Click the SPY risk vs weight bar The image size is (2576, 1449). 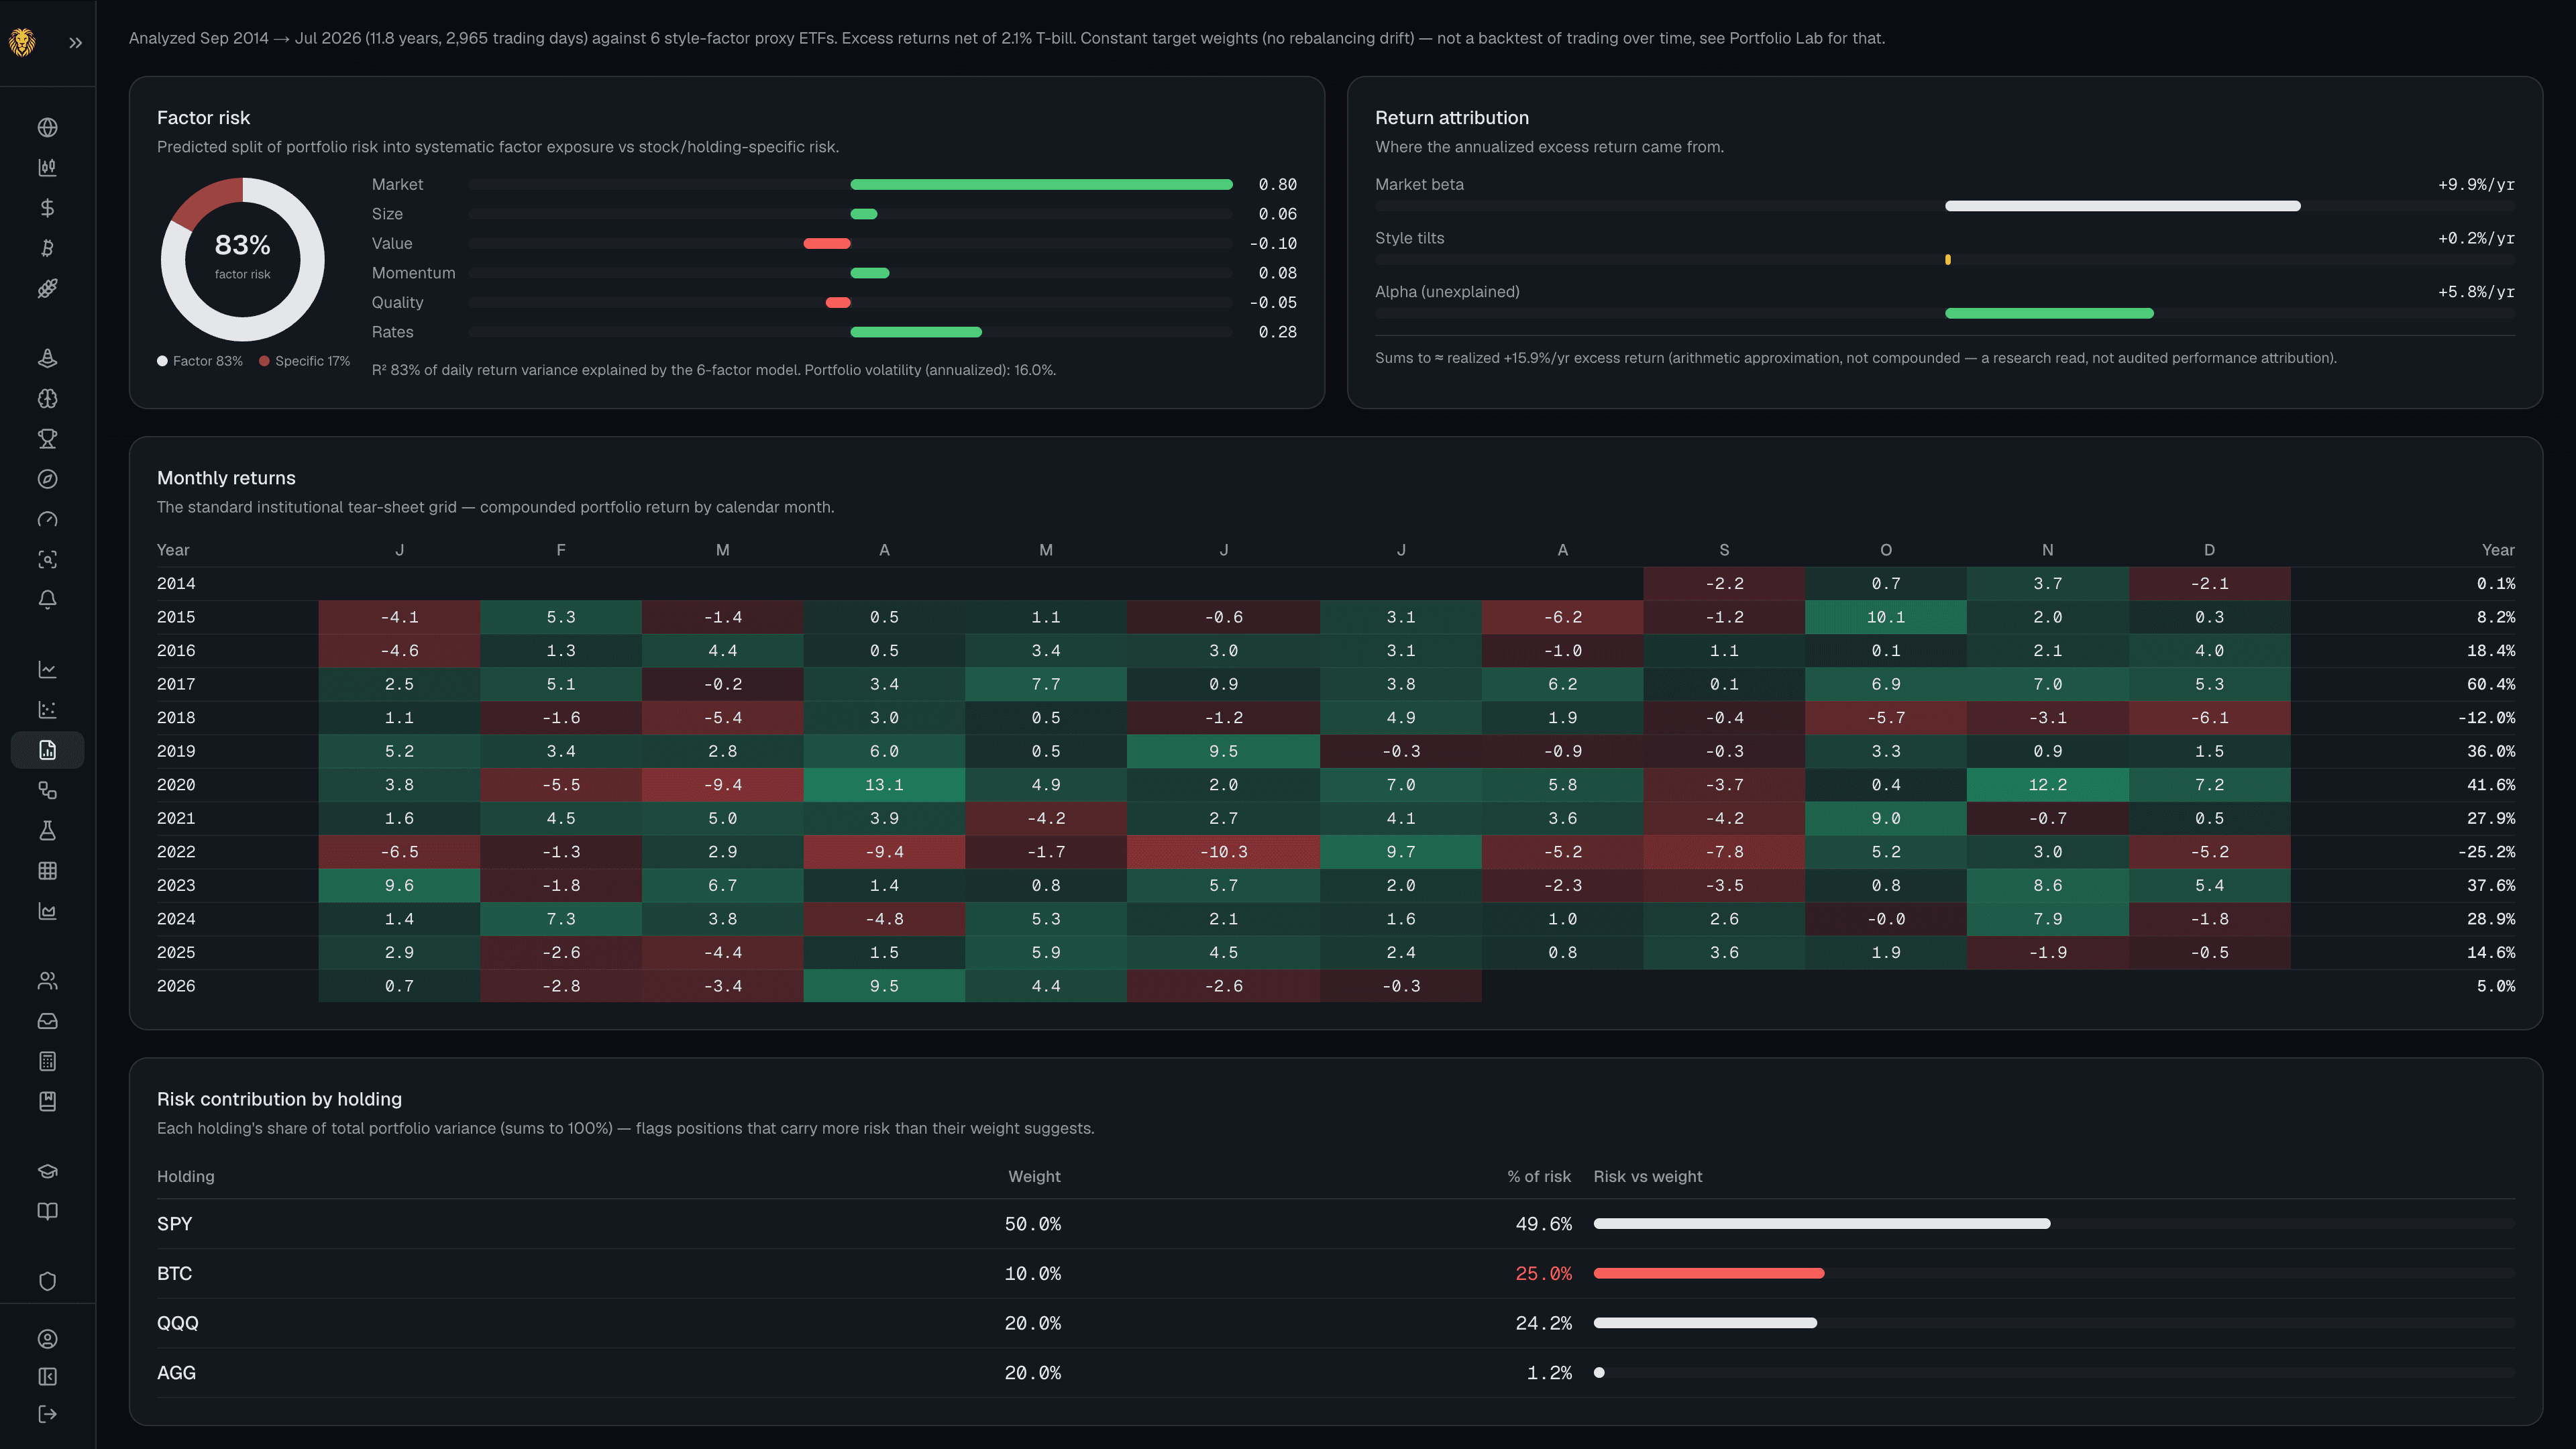click(1821, 1224)
